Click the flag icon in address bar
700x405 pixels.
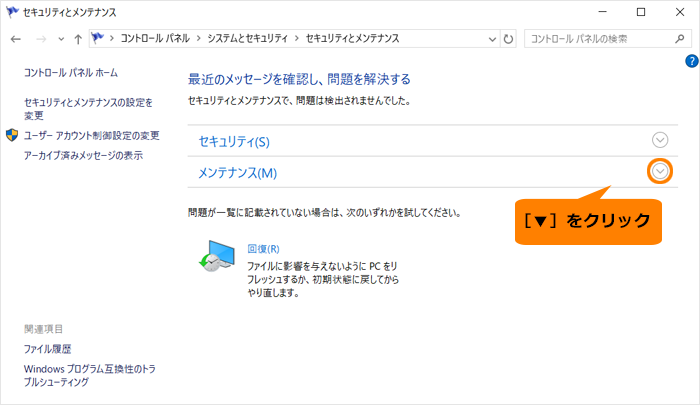click(x=97, y=38)
